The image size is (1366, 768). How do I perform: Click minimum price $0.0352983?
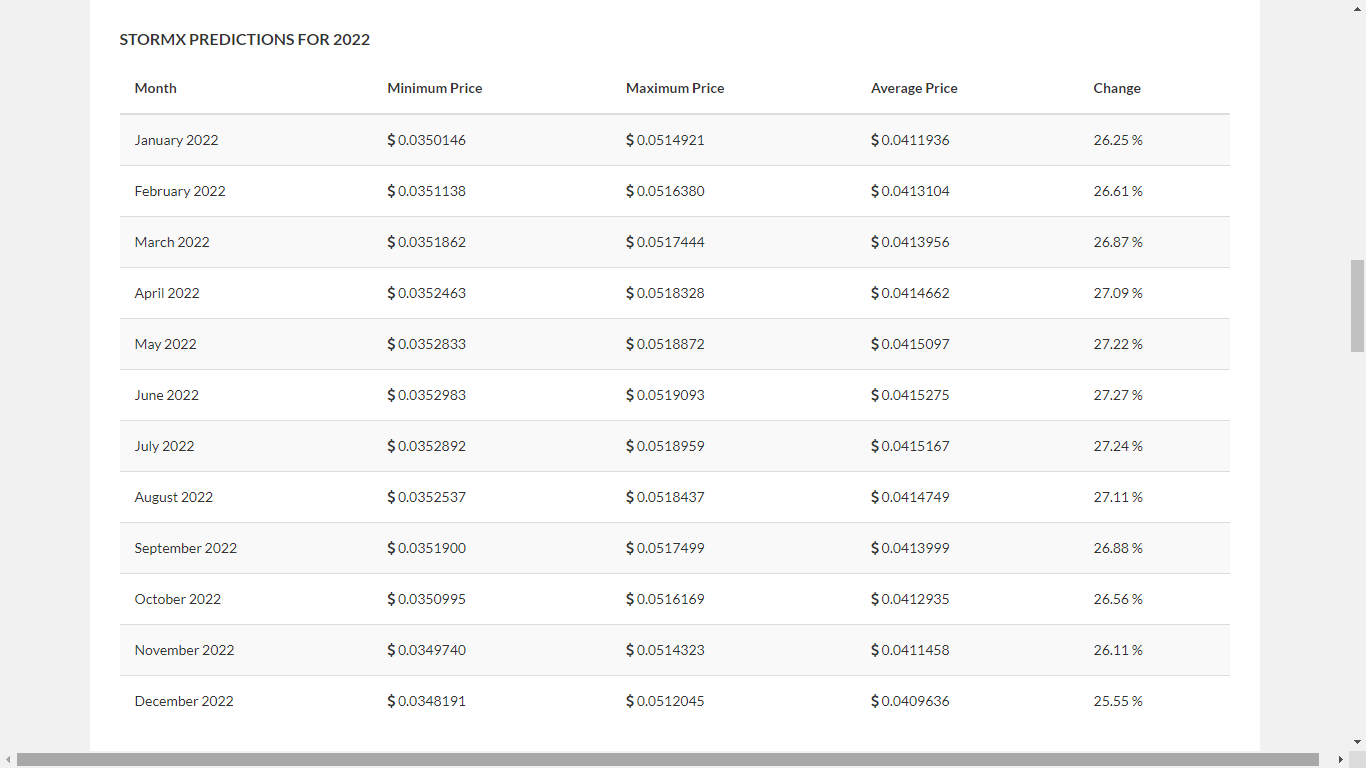(426, 395)
